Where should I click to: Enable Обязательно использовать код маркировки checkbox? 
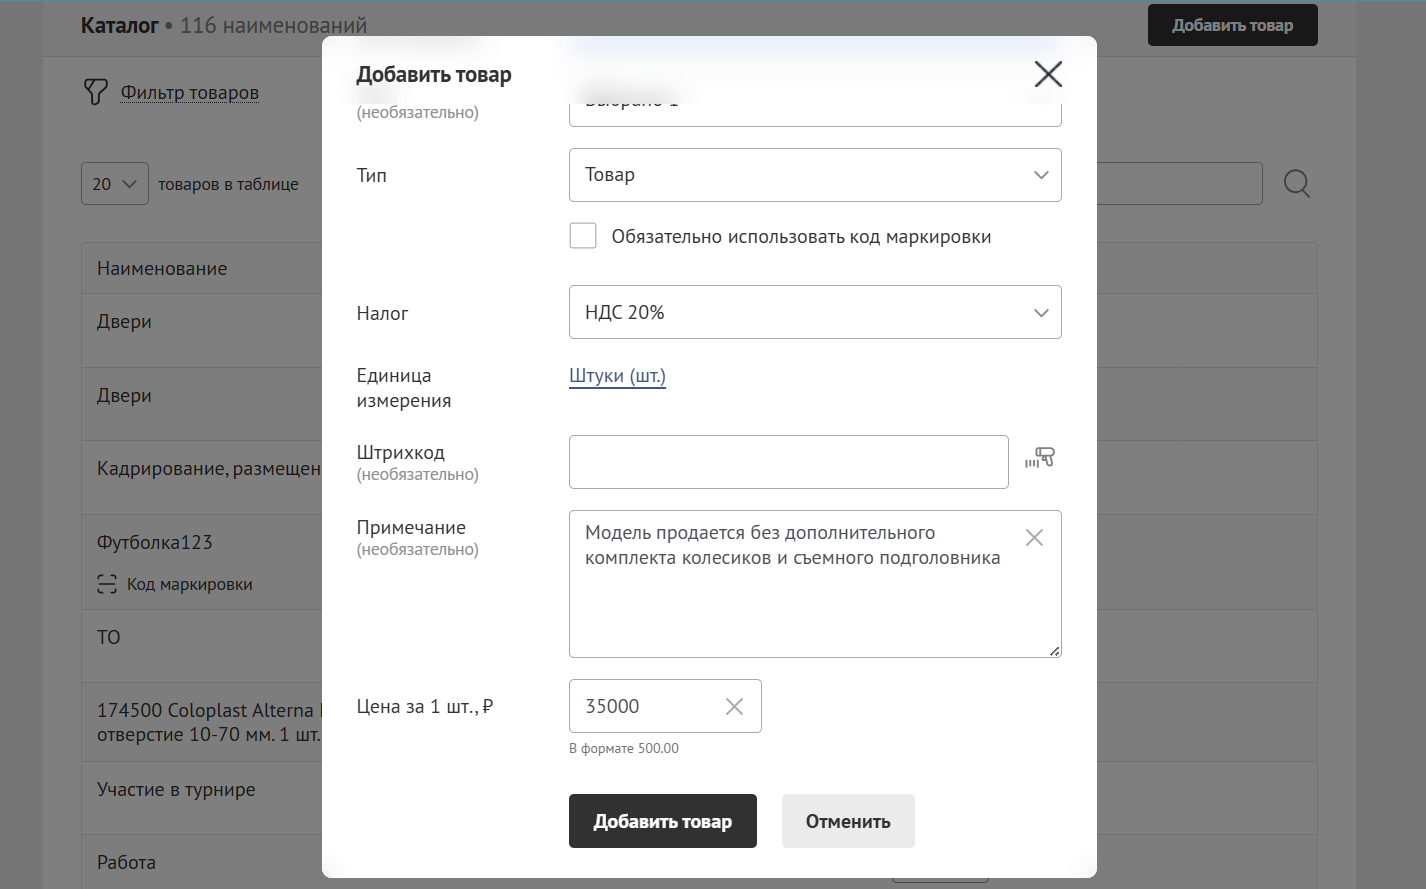click(583, 236)
